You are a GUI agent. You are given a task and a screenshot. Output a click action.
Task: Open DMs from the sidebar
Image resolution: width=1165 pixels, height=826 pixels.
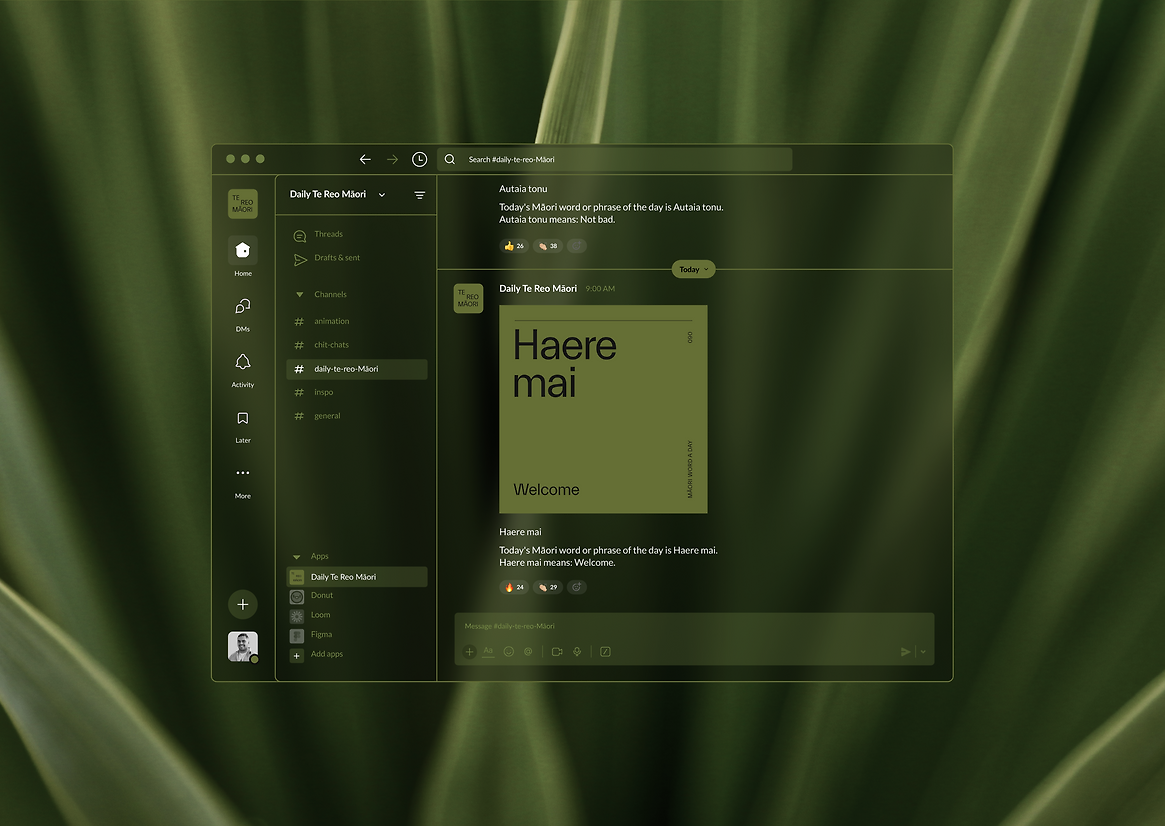click(x=243, y=307)
